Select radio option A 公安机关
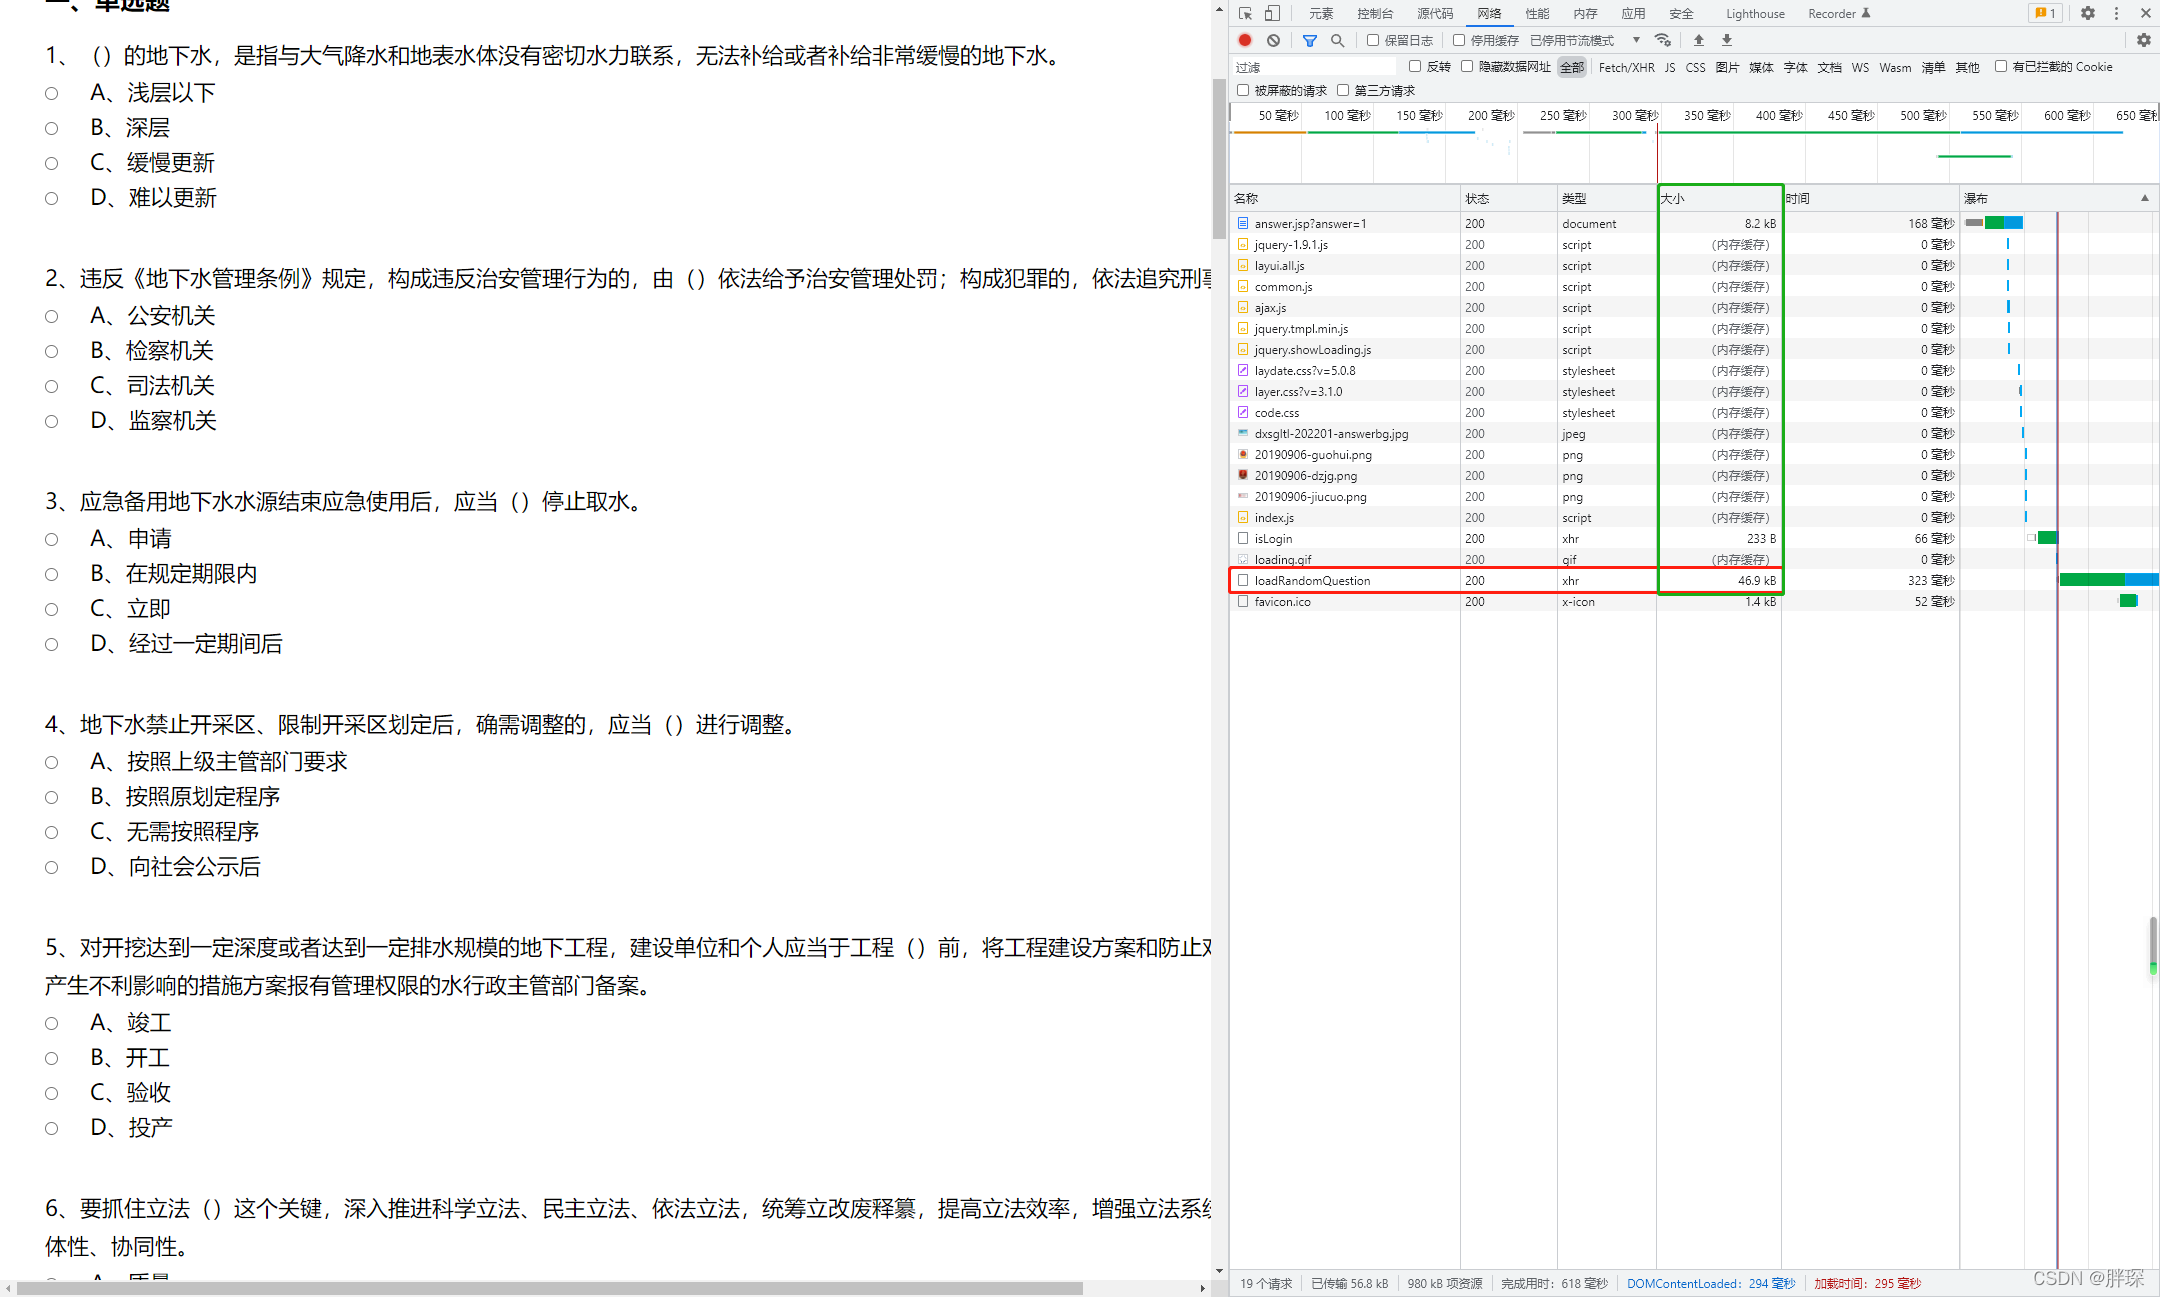This screenshot has height=1297, width=2160. click(x=51, y=317)
